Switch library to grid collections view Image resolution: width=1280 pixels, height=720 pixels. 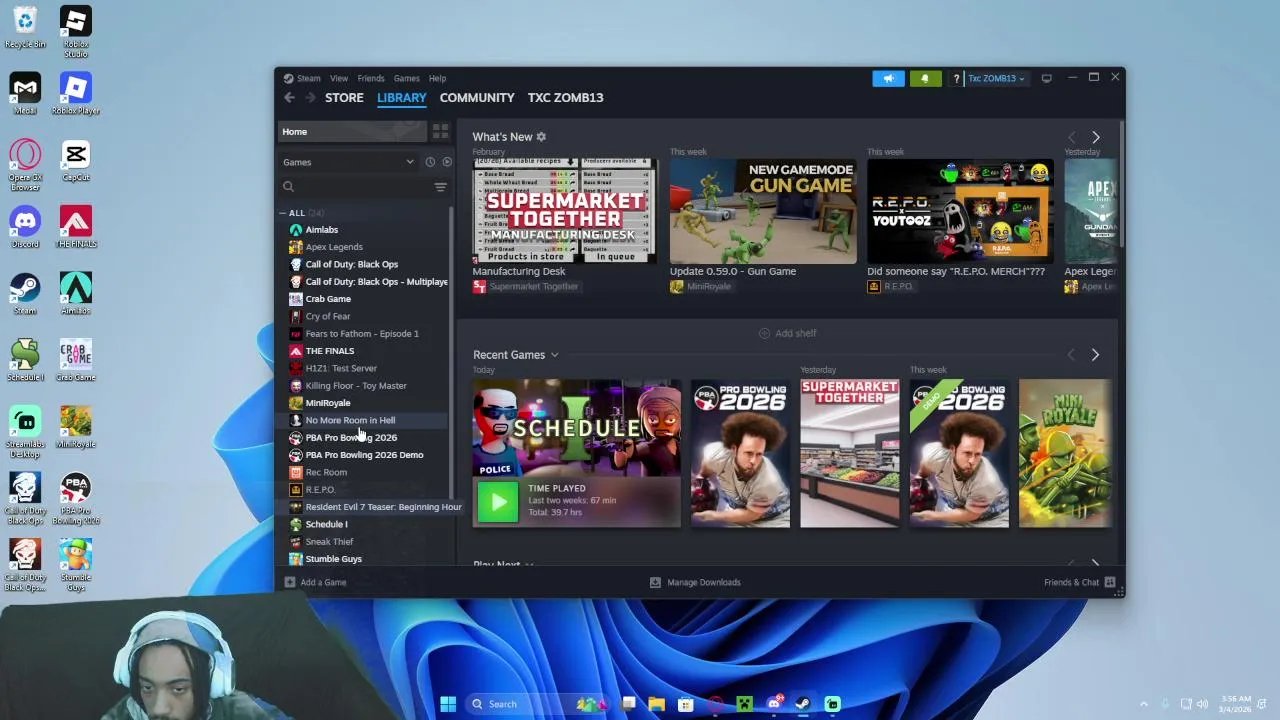(440, 132)
